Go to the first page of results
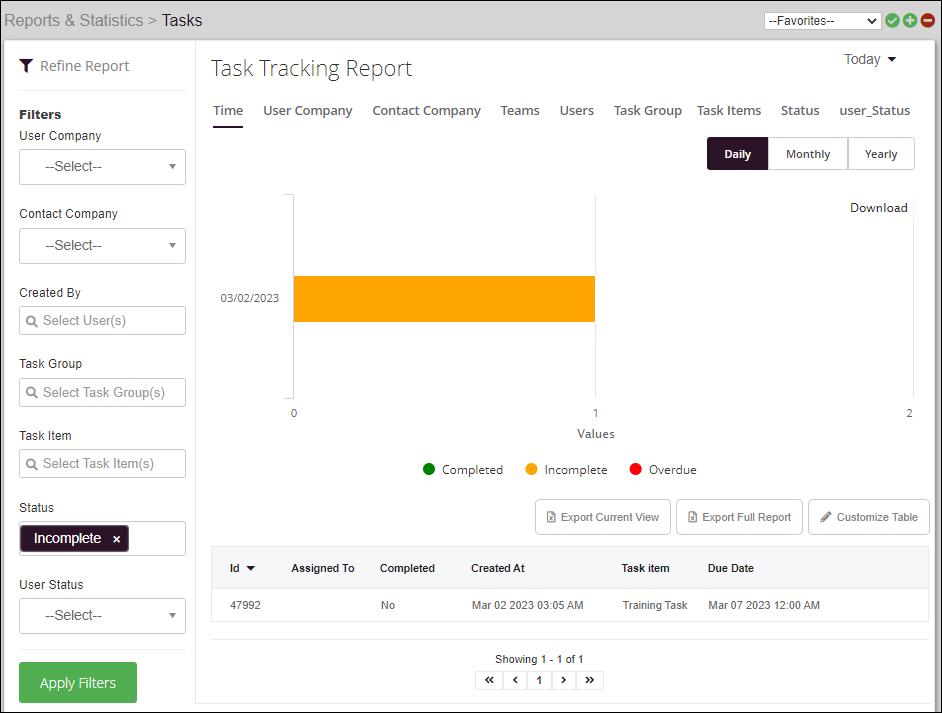Viewport: 942px width, 713px height. tap(489, 680)
